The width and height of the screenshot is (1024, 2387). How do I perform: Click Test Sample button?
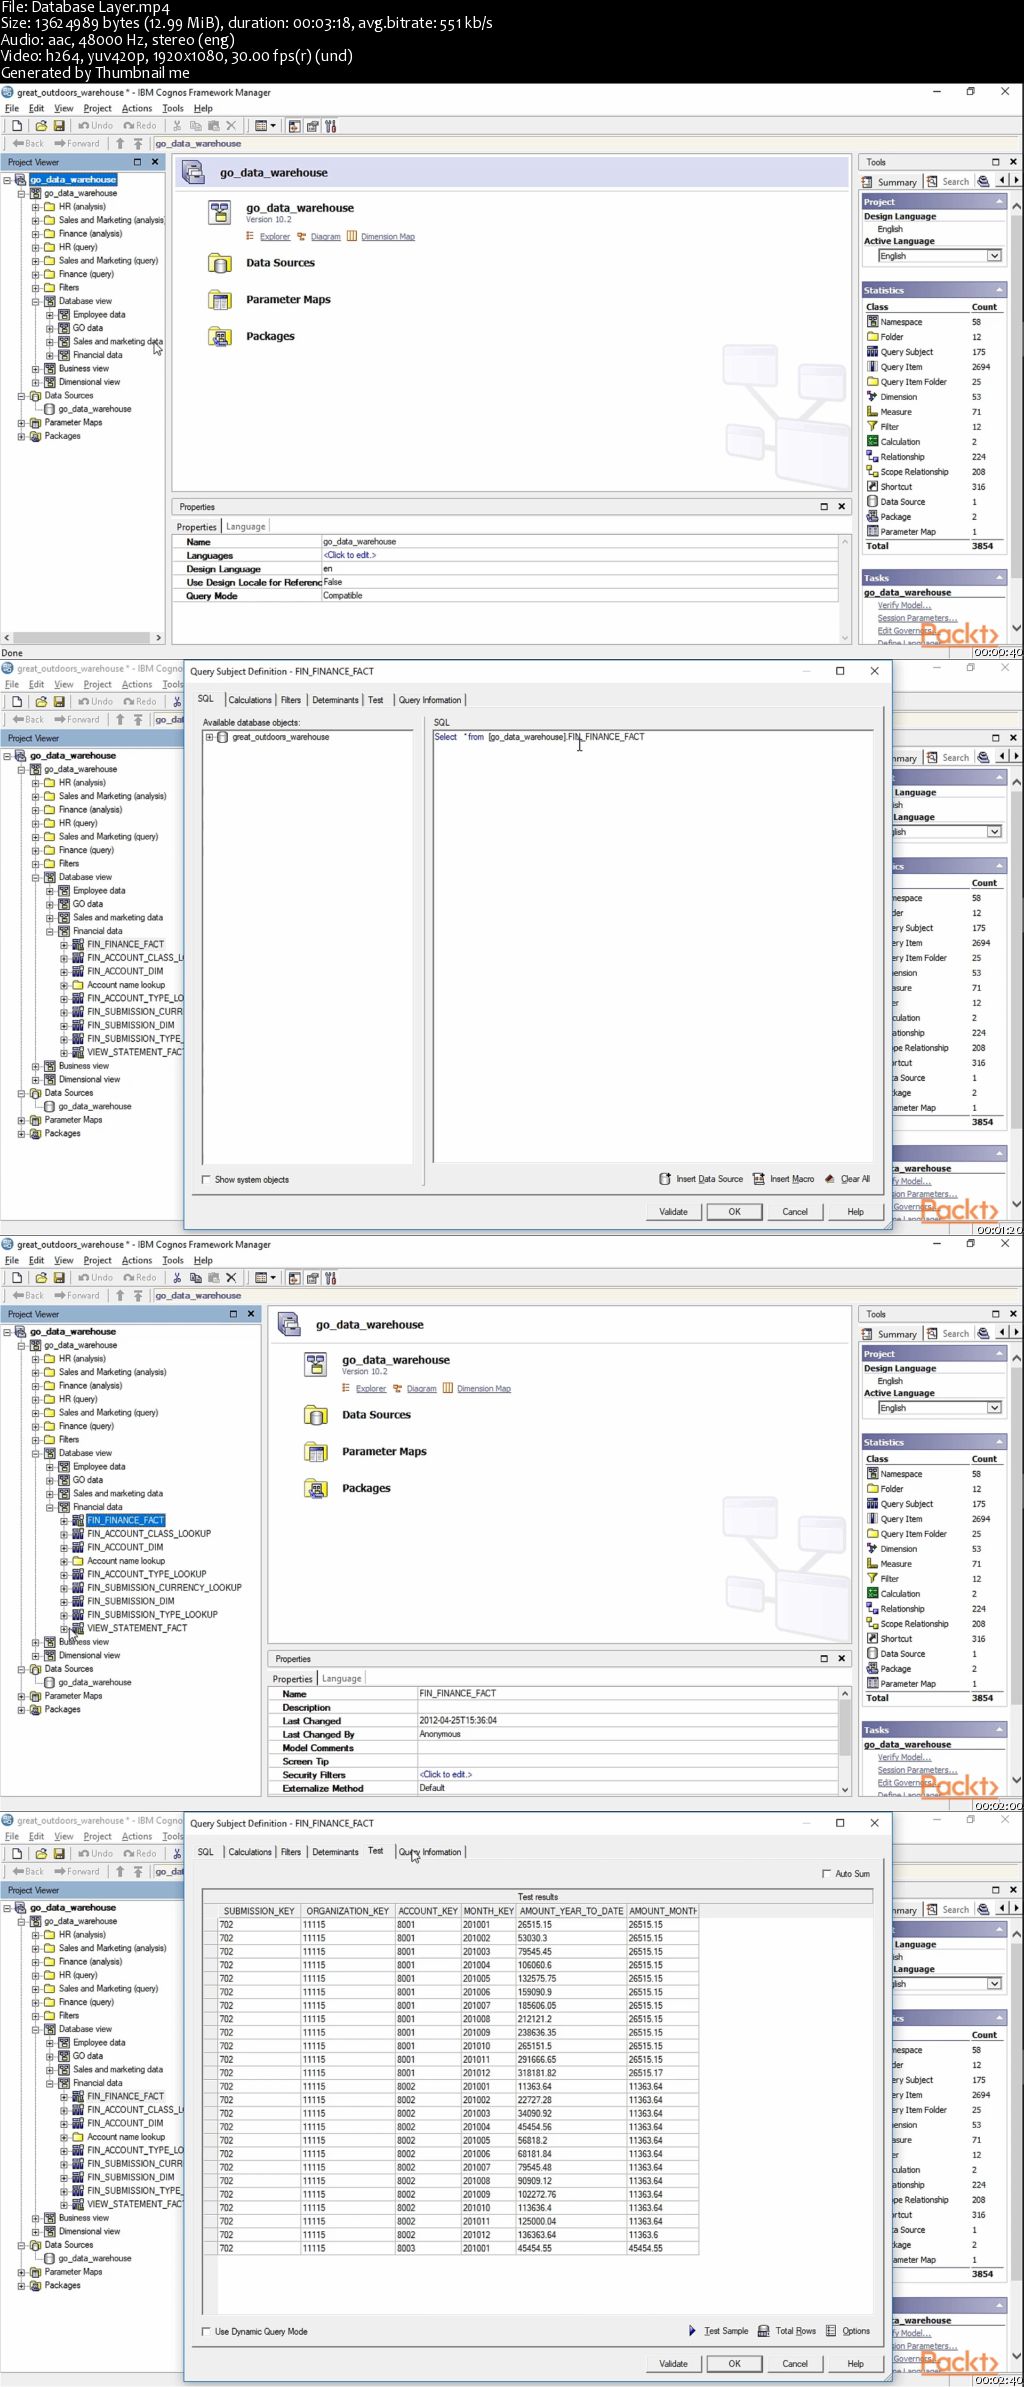[718, 2331]
